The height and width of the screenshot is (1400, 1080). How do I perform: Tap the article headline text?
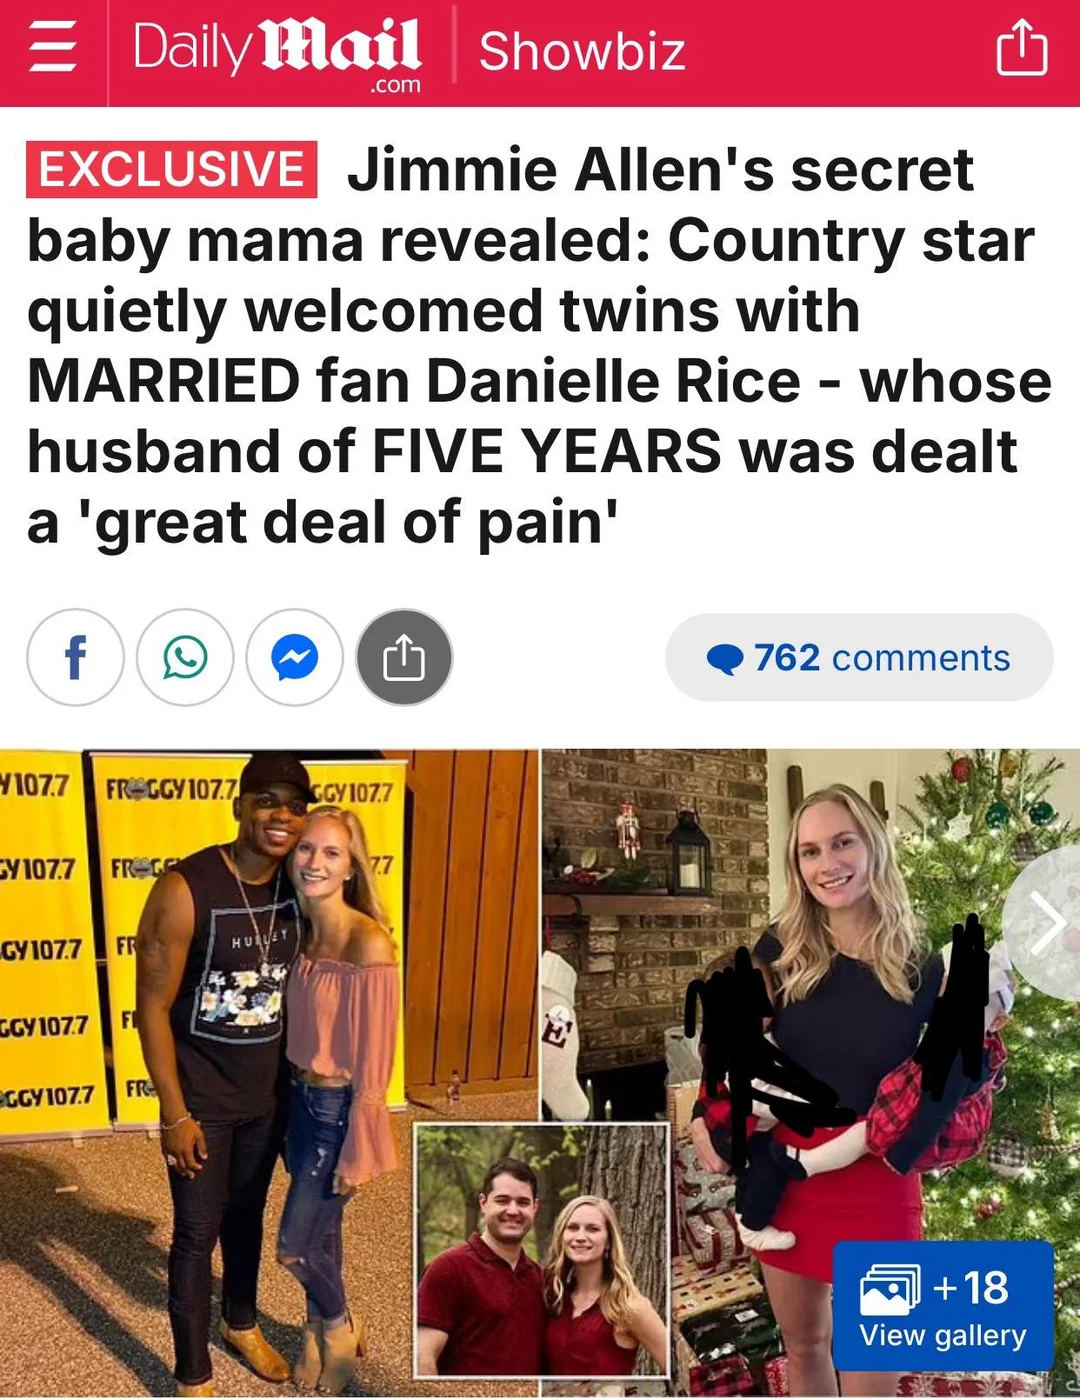(540, 346)
